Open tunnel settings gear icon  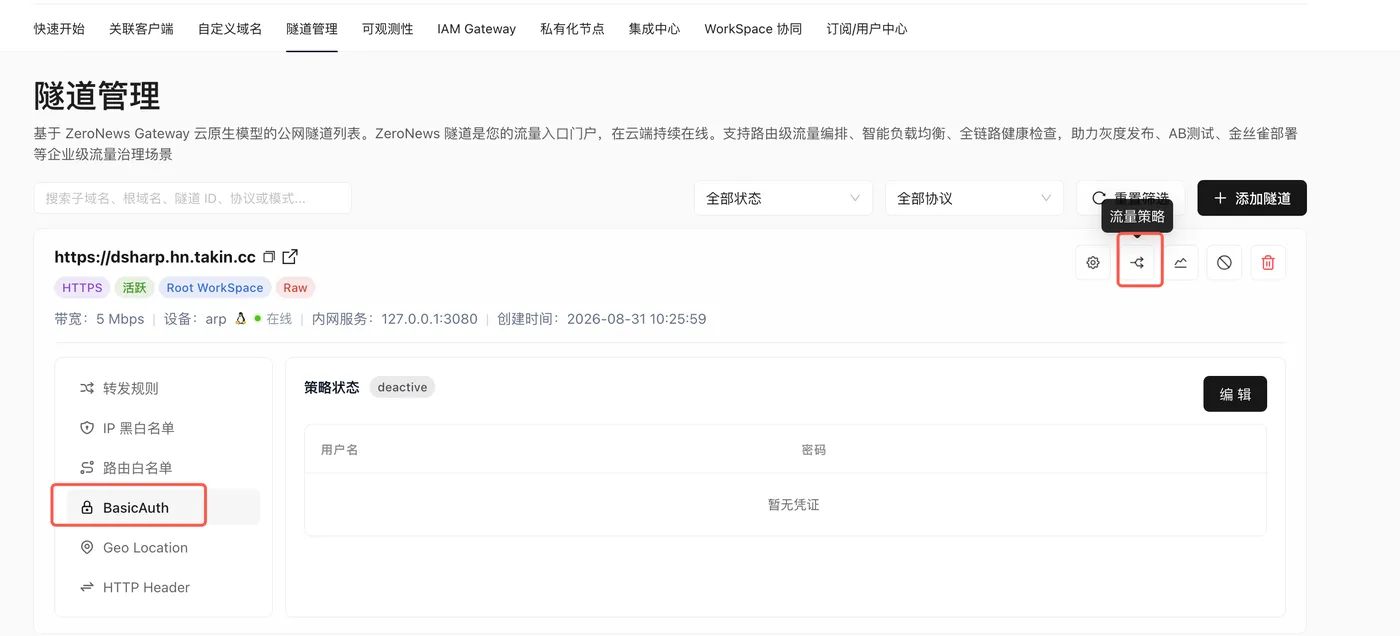pyautogui.click(x=1093, y=263)
